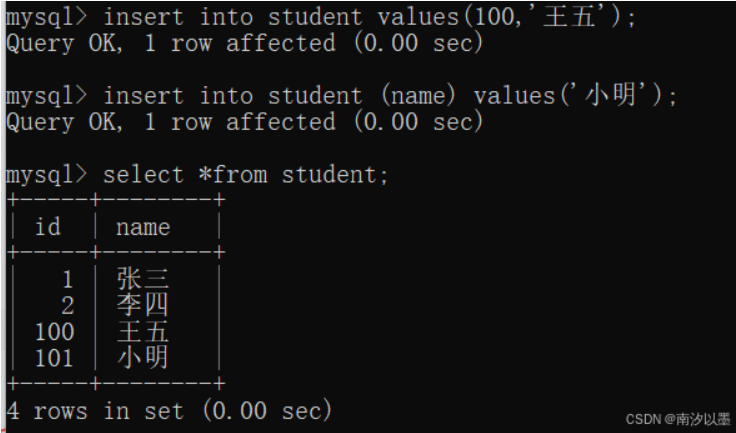Click the Query OK line after the 小明 insert
The width and height of the screenshot is (736, 433).
pos(244,122)
